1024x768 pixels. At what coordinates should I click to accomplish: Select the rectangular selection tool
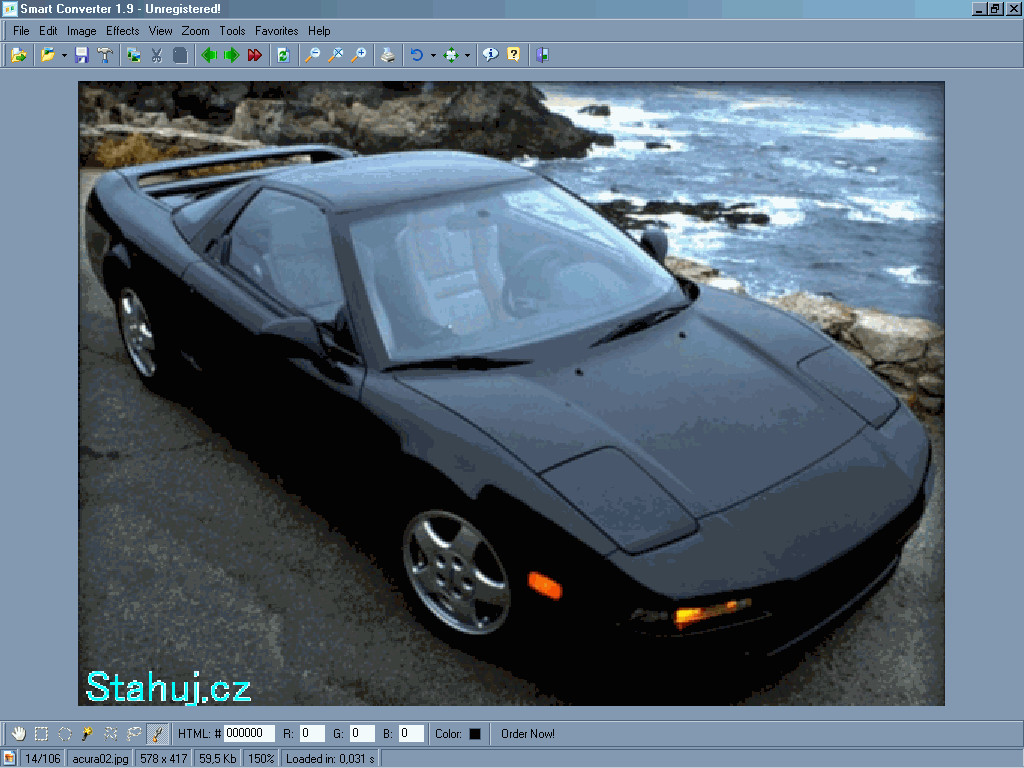(x=41, y=733)
